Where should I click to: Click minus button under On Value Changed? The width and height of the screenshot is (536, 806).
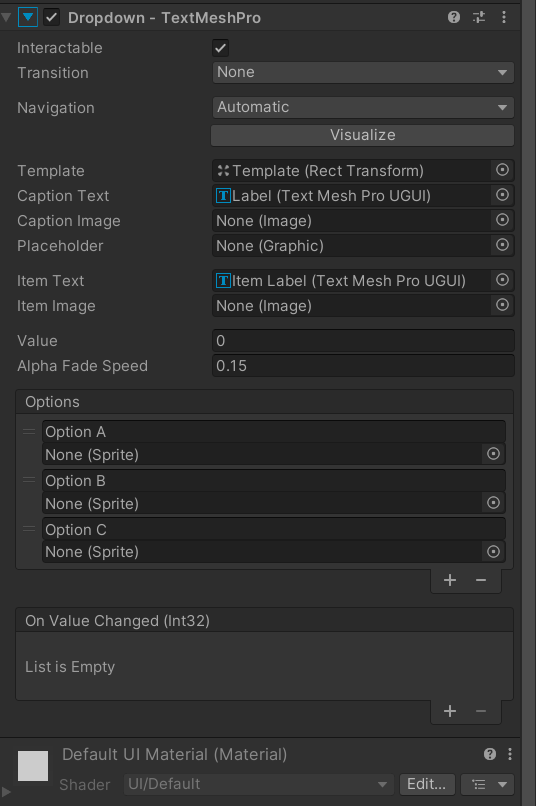(481, 711)
